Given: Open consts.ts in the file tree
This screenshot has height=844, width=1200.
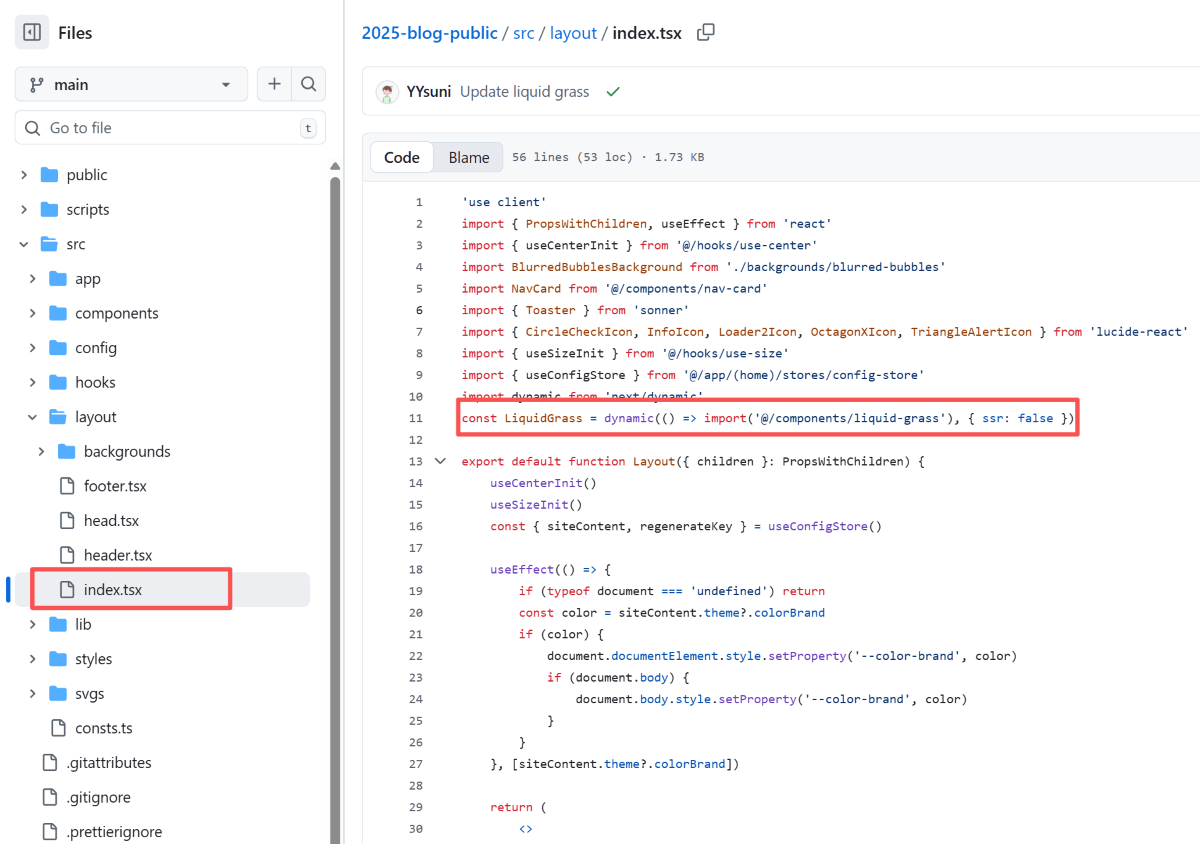Looking at the screenshot, I should (x=103, y=728).
